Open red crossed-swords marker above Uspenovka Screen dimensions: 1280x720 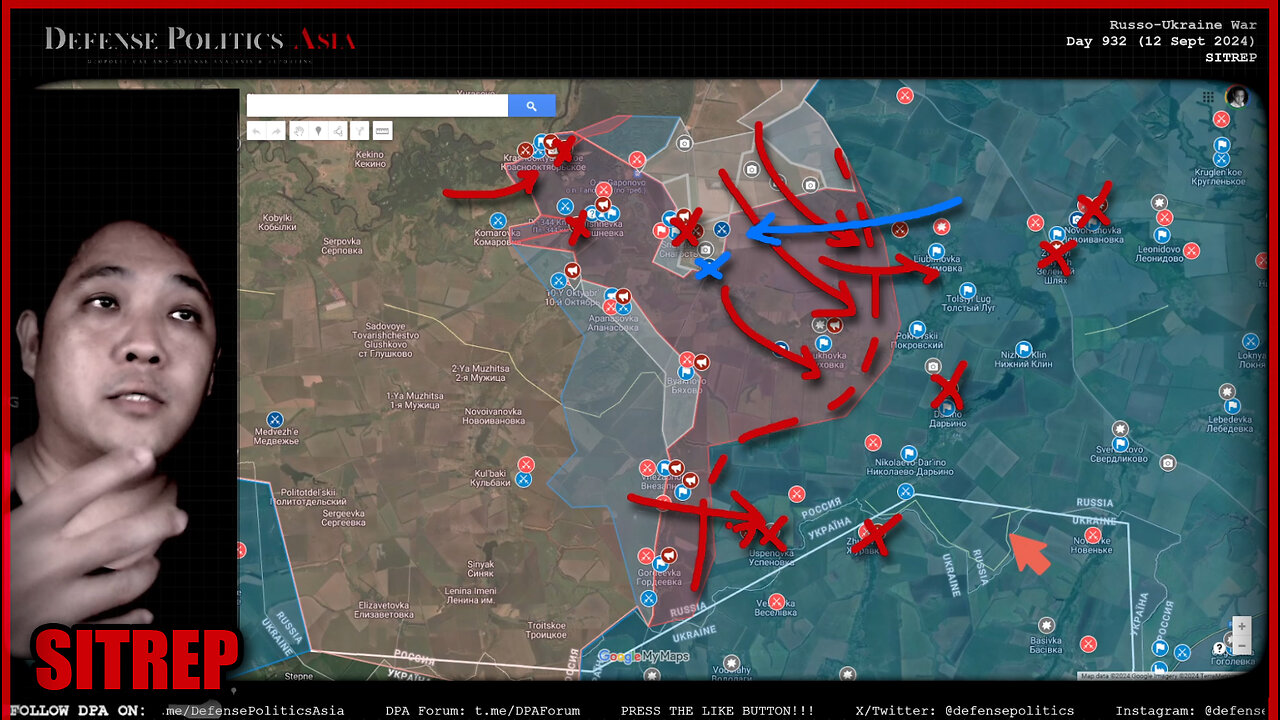[796, 494]
